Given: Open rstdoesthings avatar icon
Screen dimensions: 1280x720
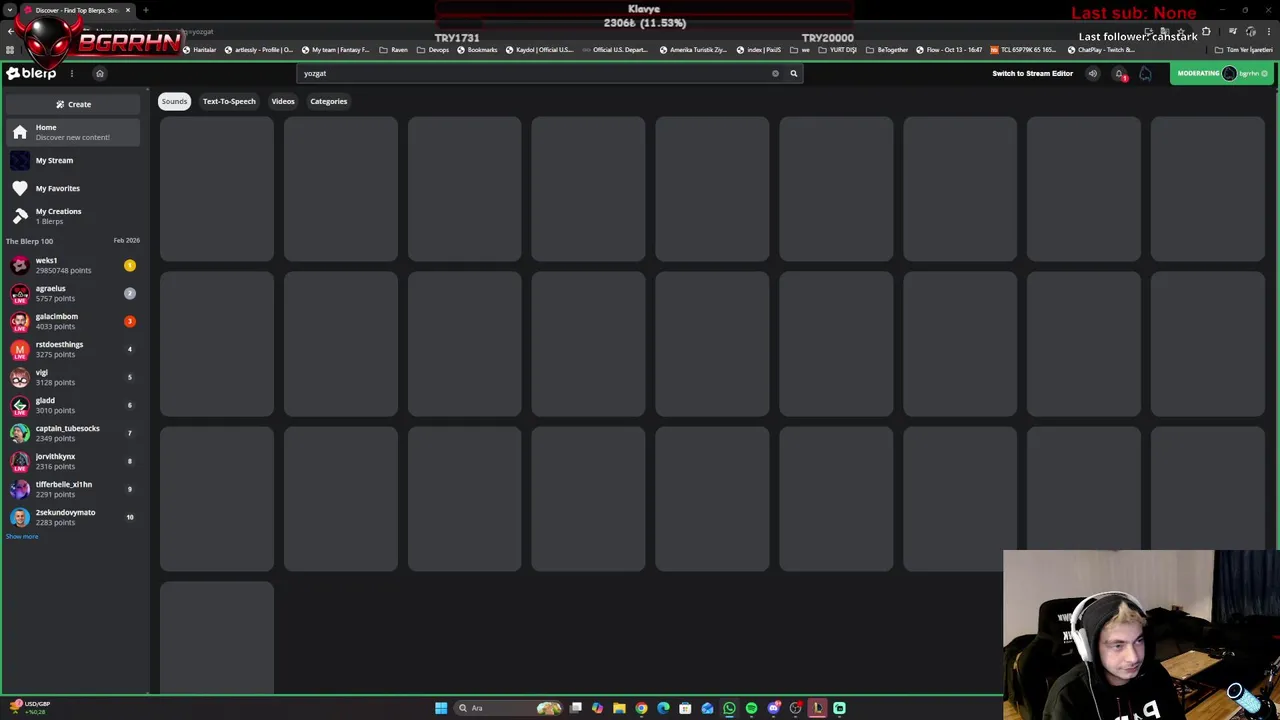Looking at the screenshot, I should 20,349.
